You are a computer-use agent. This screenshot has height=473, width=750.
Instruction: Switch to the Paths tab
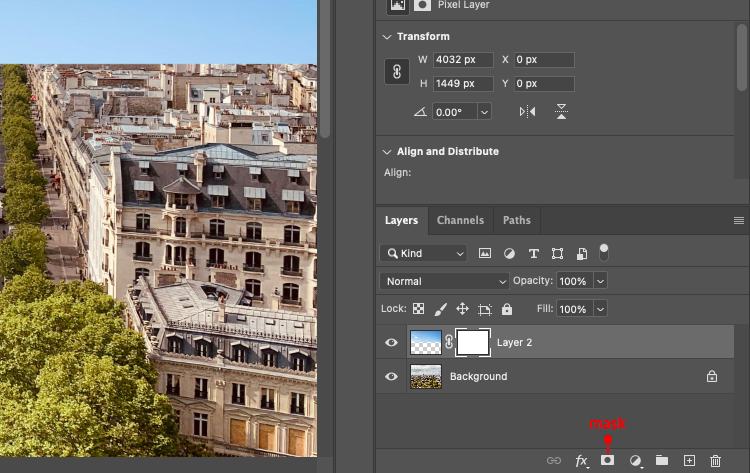(517, 220)
